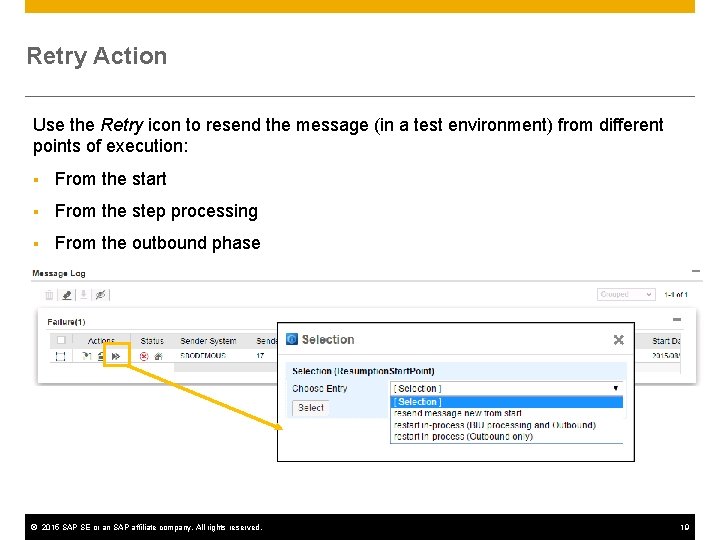Click the trash delete icon in Message Log toolbar
720x540 pixels.
[x=49, y=295]
